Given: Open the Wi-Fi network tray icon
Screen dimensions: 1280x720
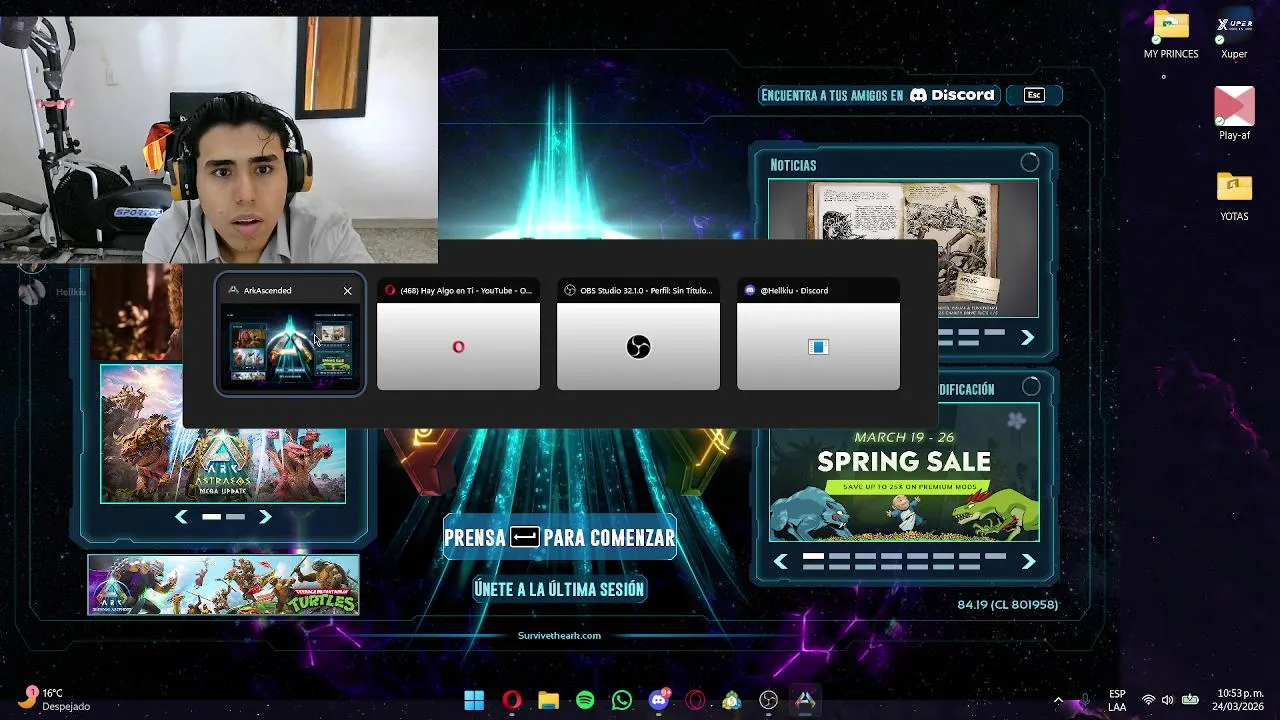Looking at the screenshot, I should (1148, 700).
